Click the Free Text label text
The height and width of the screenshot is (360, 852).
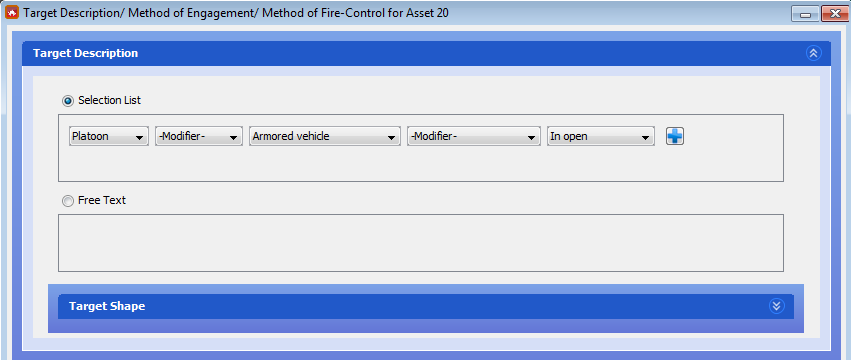[x=102, y=200]
